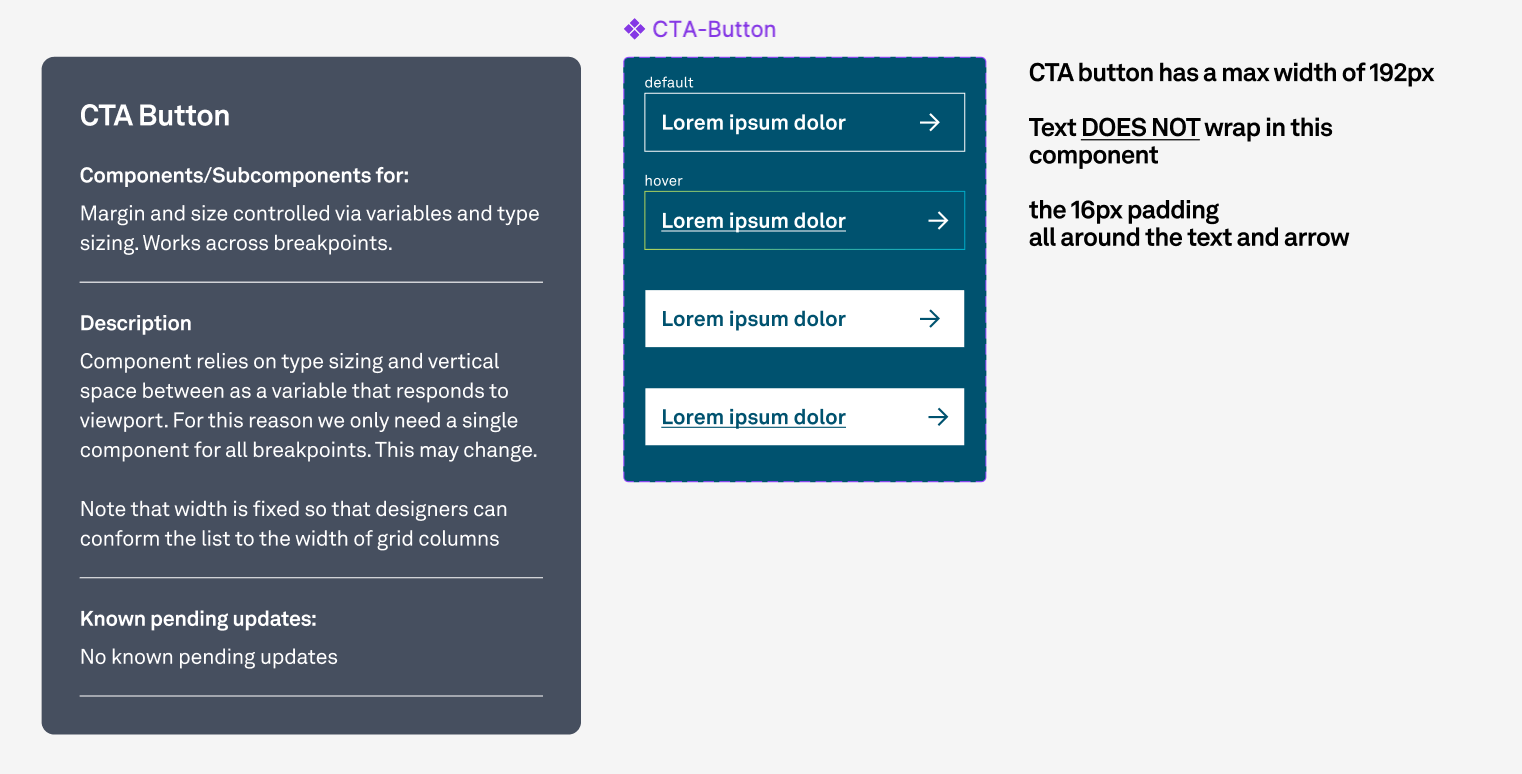Select the 'Components/Subcomponents for:' heading

(245, 175)
